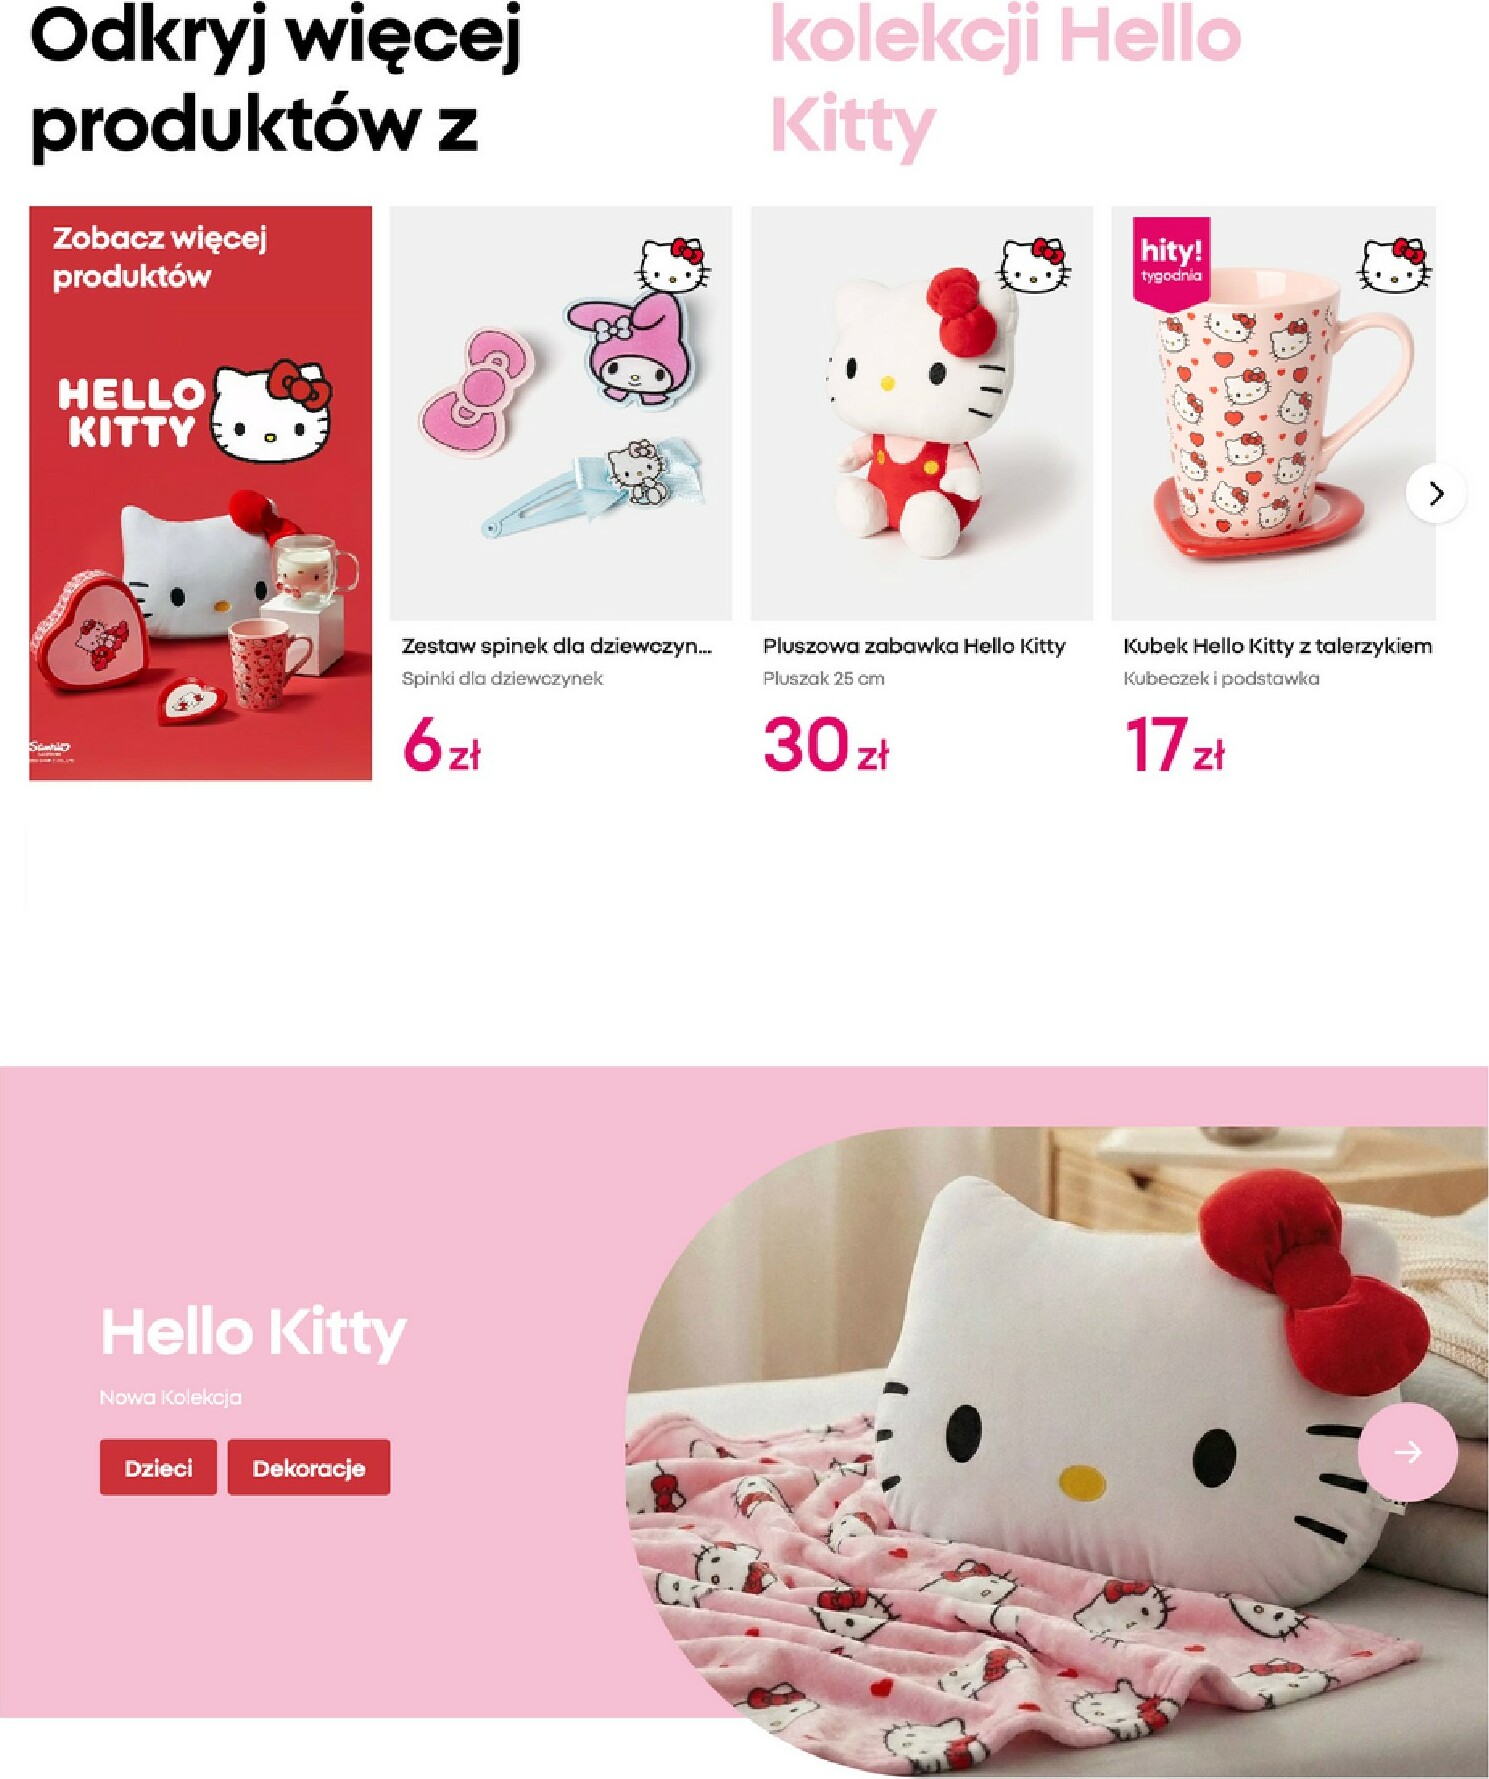Open 'Zestaw spinek dla dziewczyn...' product title
The width and height of the screenshot is (1489, 1779).
tap(557, 646)
